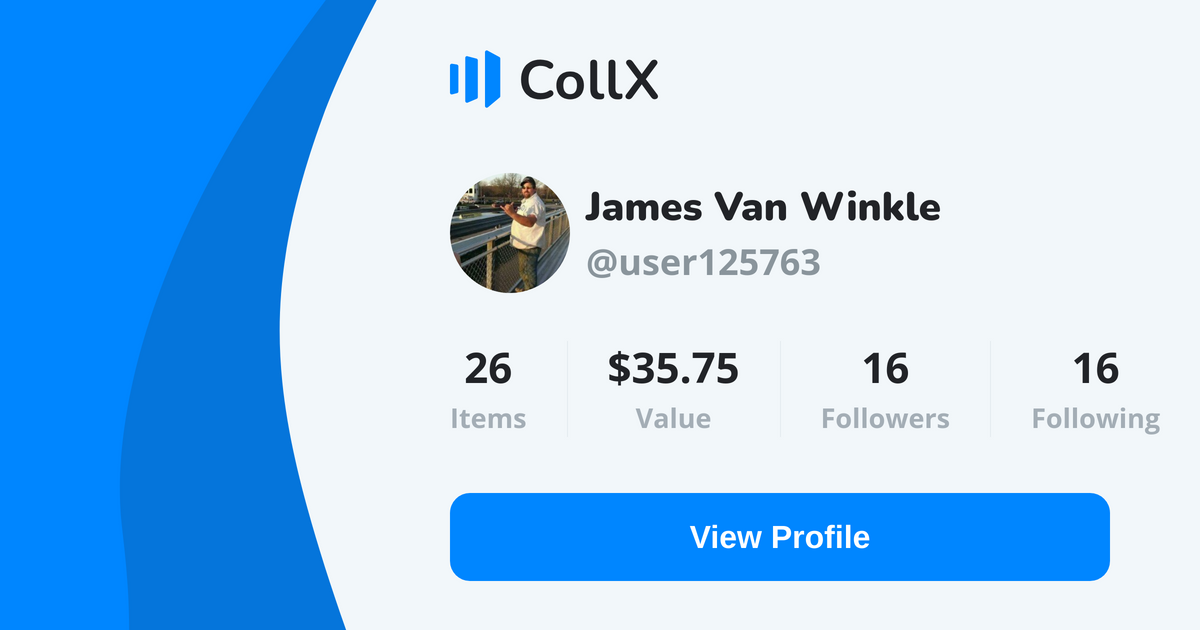Select the name James Van Winkle

coord(762,207)
